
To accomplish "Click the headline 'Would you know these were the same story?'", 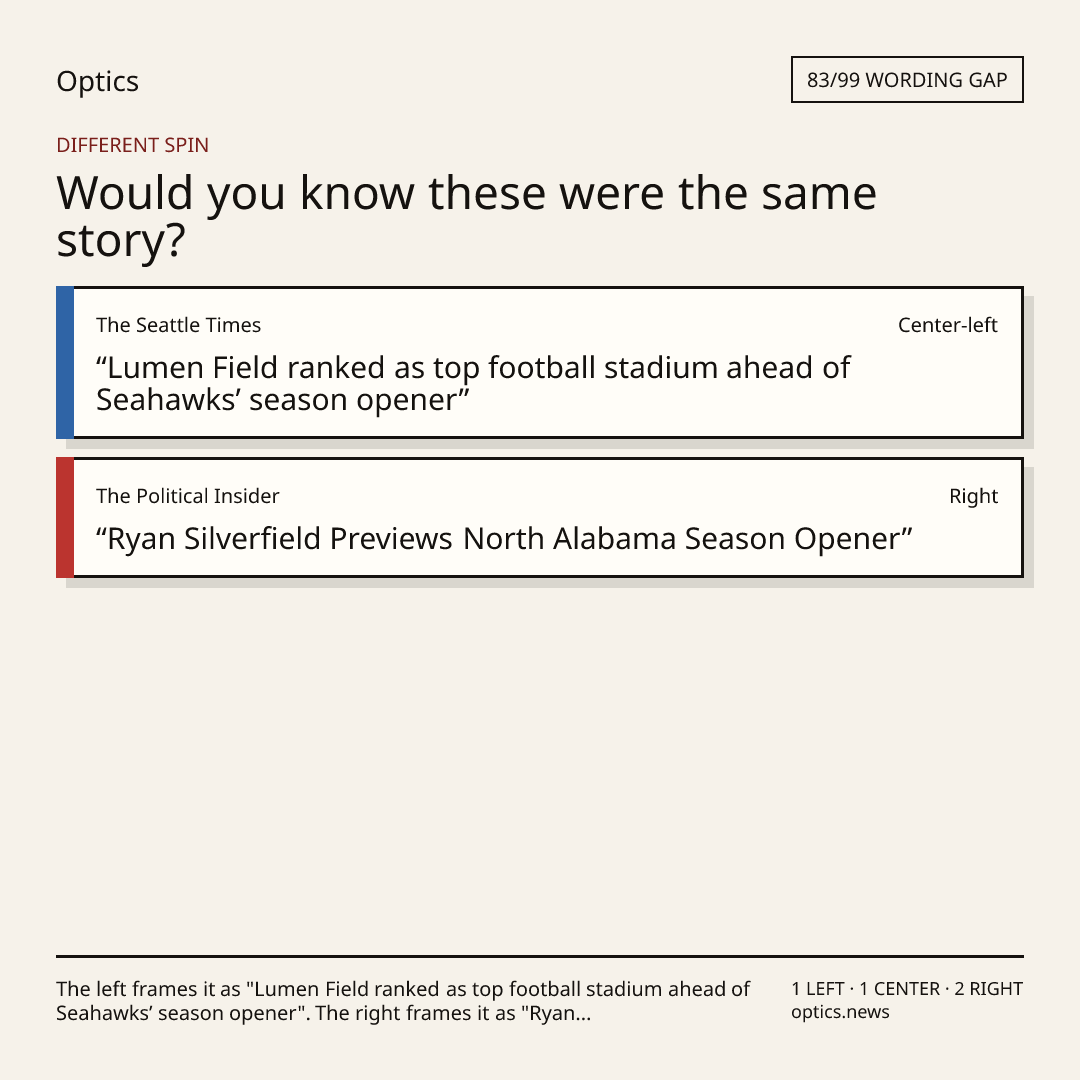I will [466, 216].
